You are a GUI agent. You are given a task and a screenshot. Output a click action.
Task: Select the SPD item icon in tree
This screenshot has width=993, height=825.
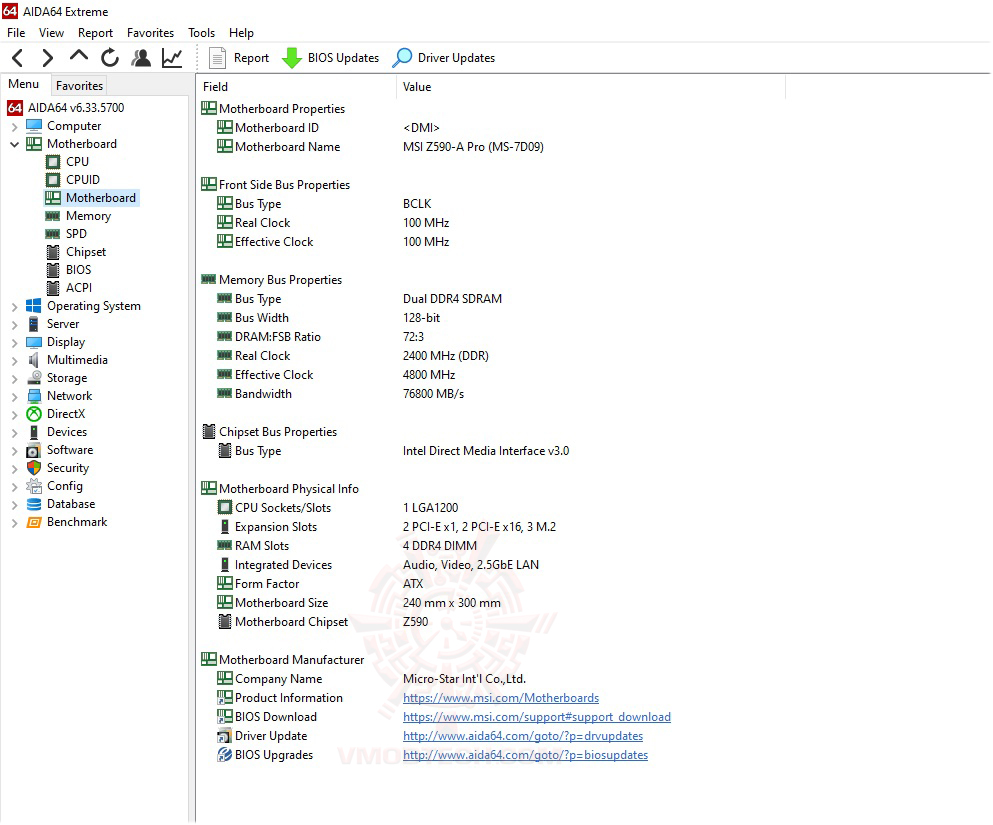[x=53, y=234]
